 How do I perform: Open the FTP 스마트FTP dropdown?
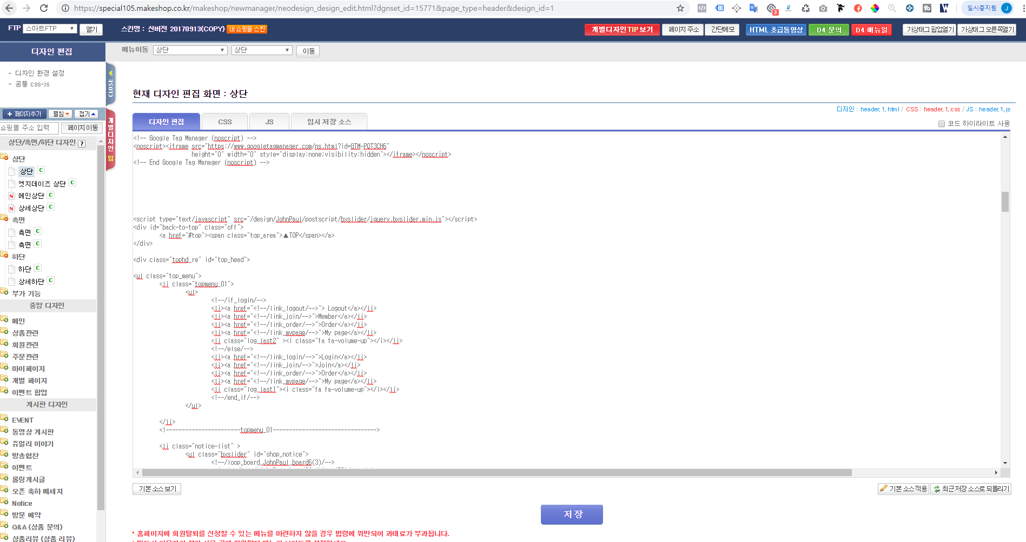(50, 29)
